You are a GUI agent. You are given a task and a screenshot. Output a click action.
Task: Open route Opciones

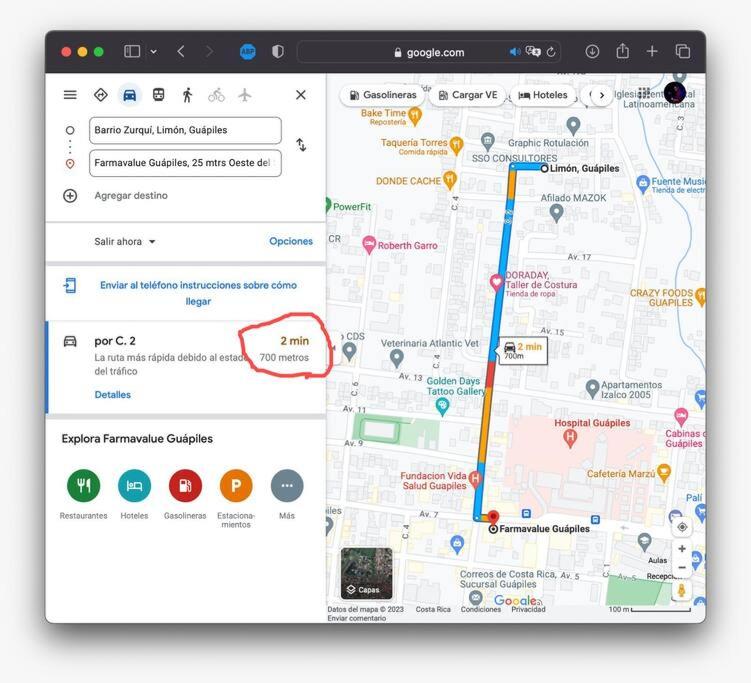[291, 241]
